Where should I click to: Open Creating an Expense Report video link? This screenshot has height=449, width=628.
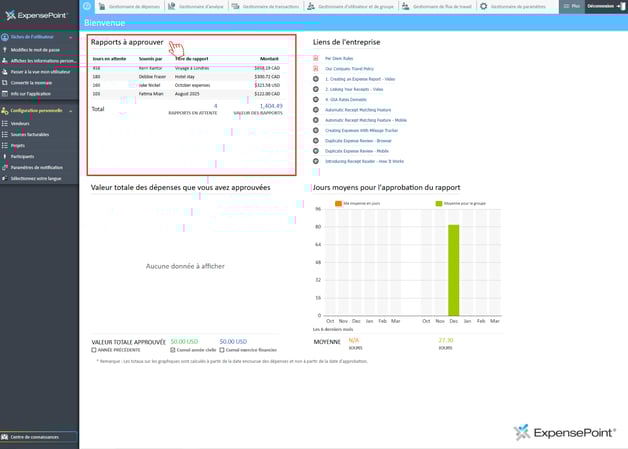360,79
